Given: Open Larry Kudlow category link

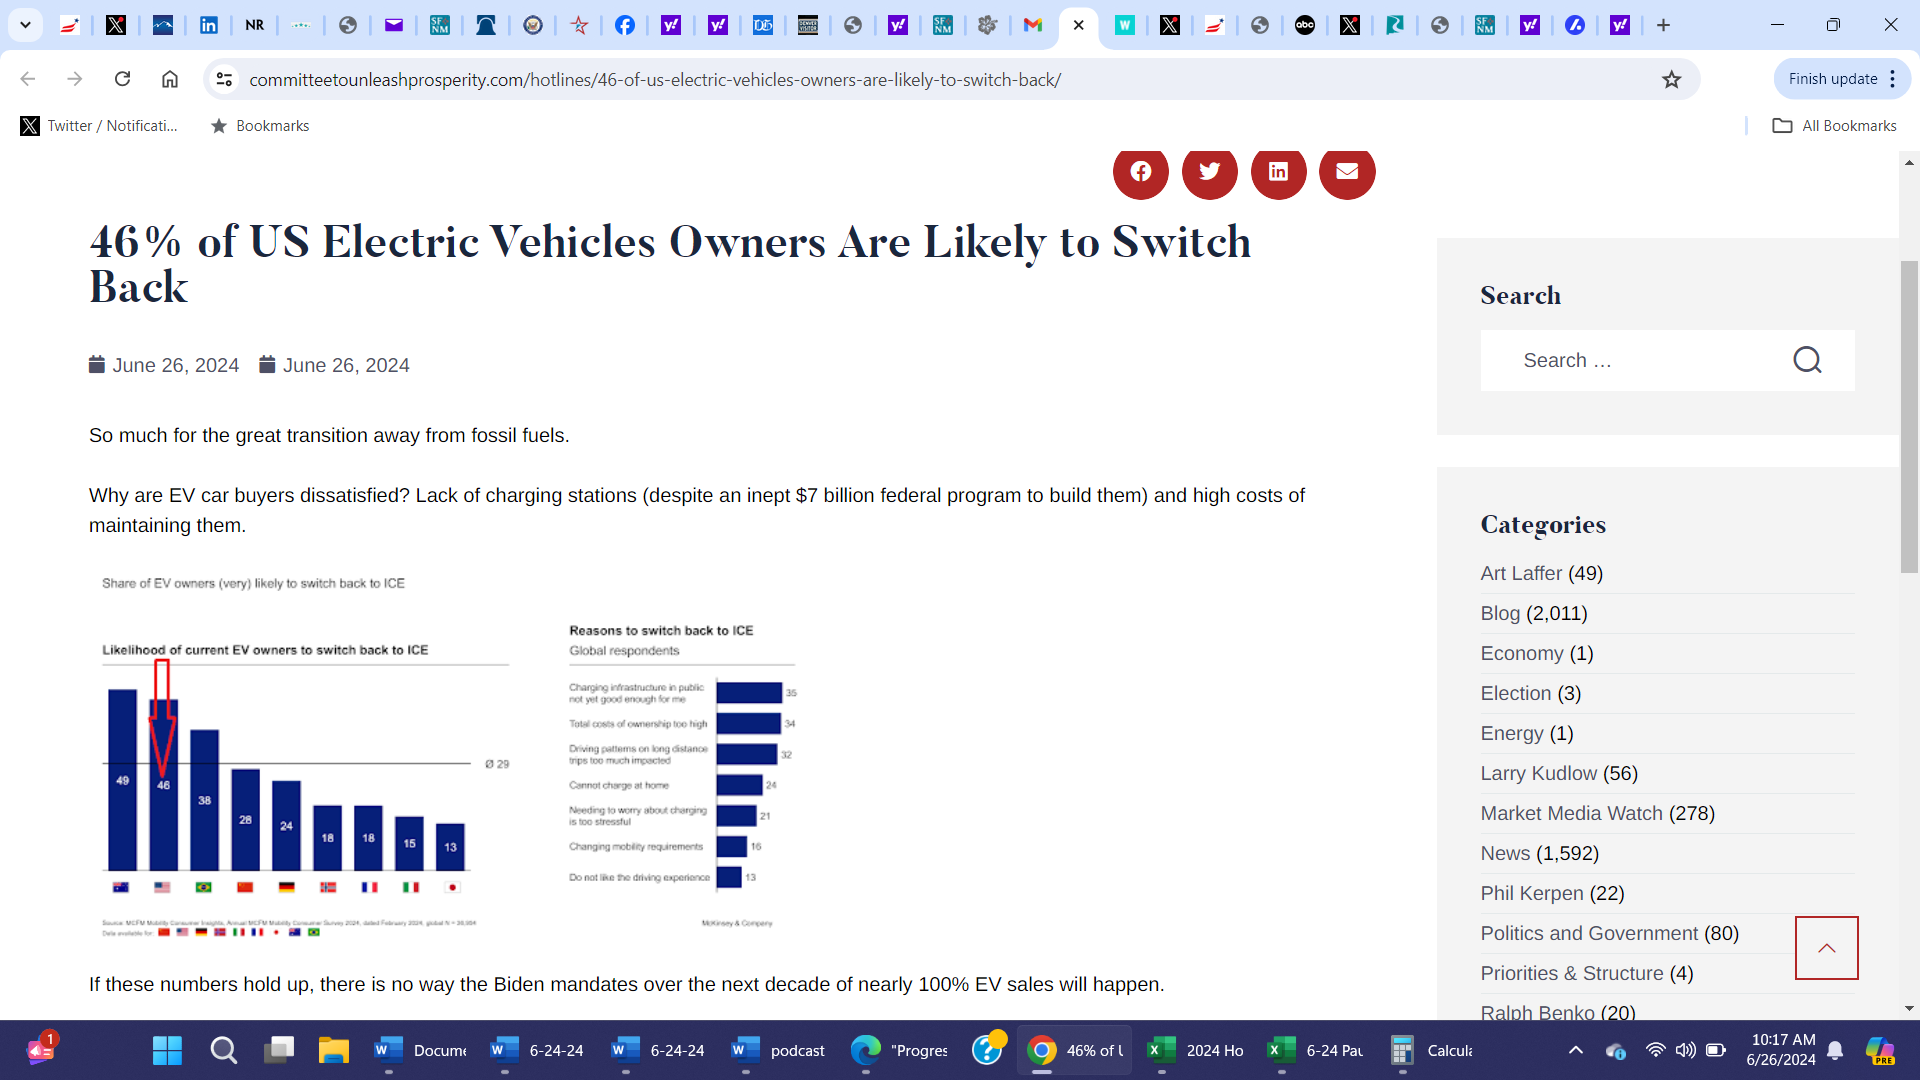Looking at the screenshot, I should point(1538,773).
